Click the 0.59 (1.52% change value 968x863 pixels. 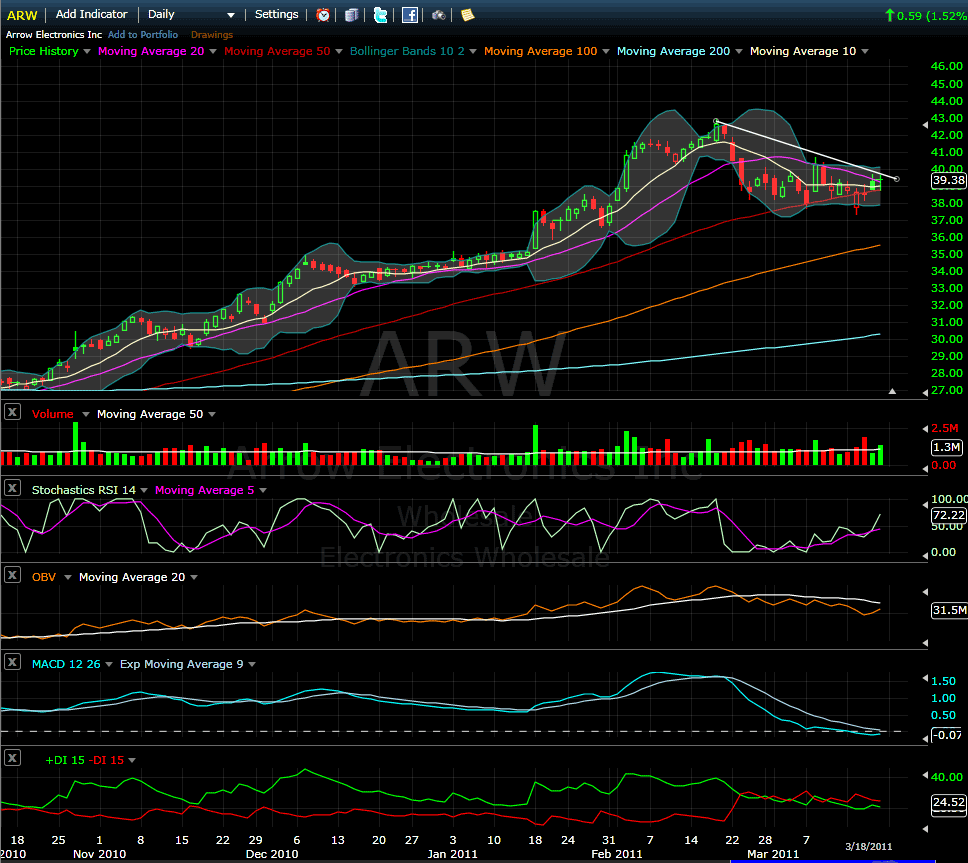click(x=932, y=16)
